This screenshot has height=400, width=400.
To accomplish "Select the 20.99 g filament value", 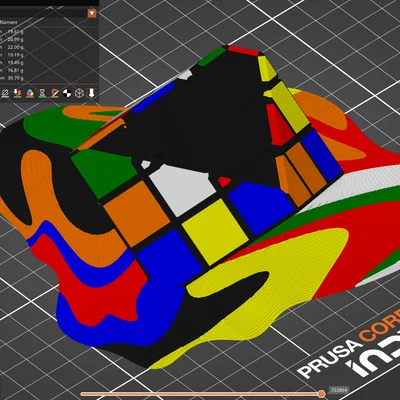I will 16,39.
